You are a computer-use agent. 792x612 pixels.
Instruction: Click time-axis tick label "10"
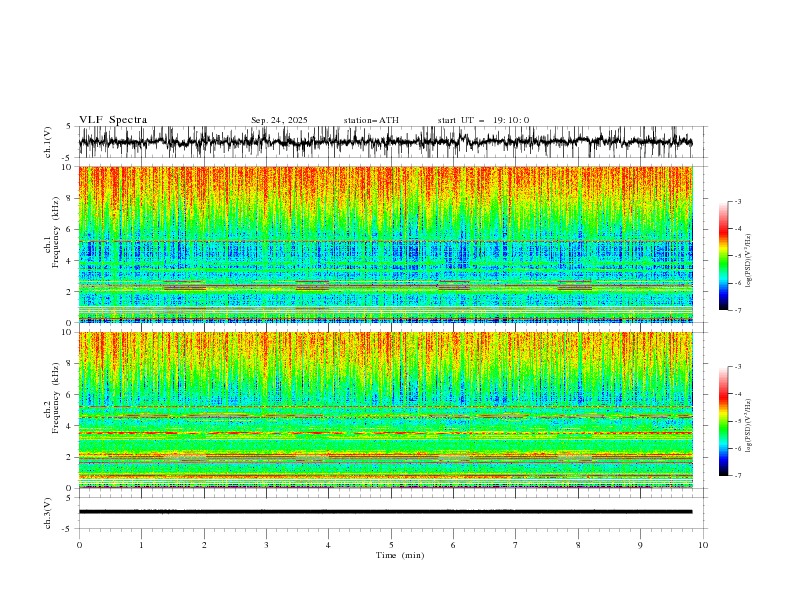pos(703,545)
